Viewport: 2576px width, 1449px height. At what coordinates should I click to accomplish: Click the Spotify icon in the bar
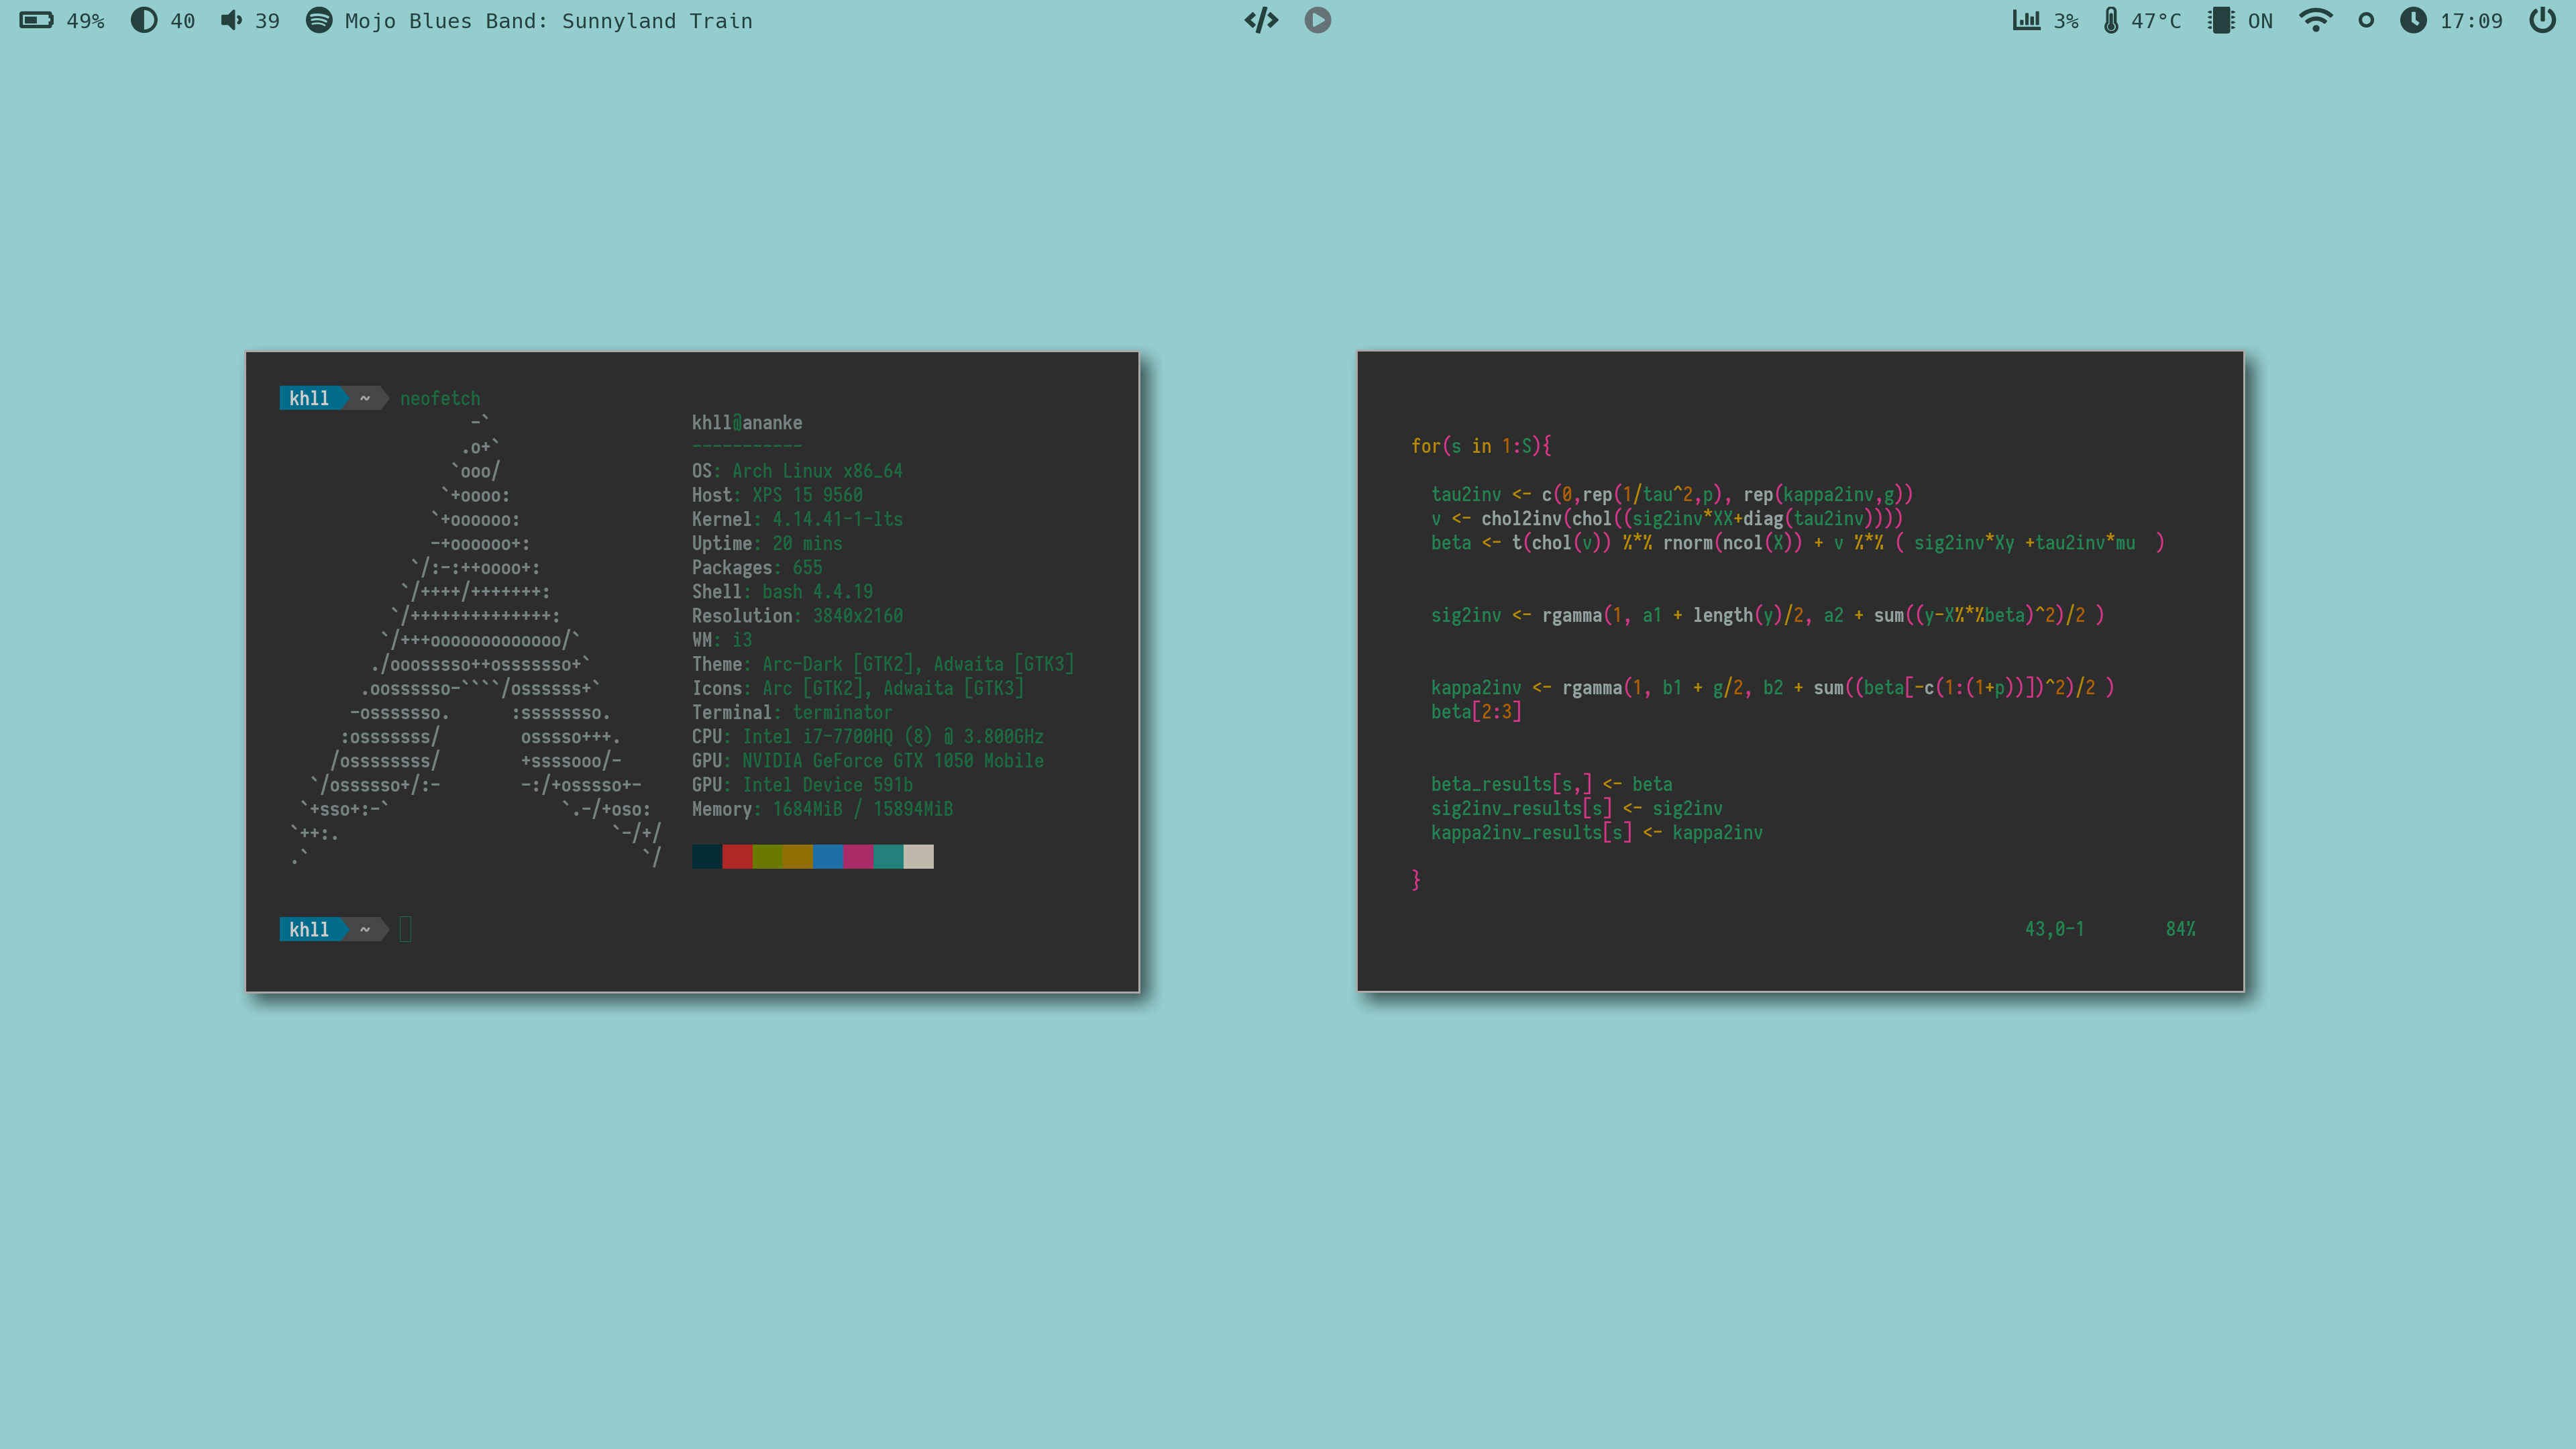pos(318,20)
